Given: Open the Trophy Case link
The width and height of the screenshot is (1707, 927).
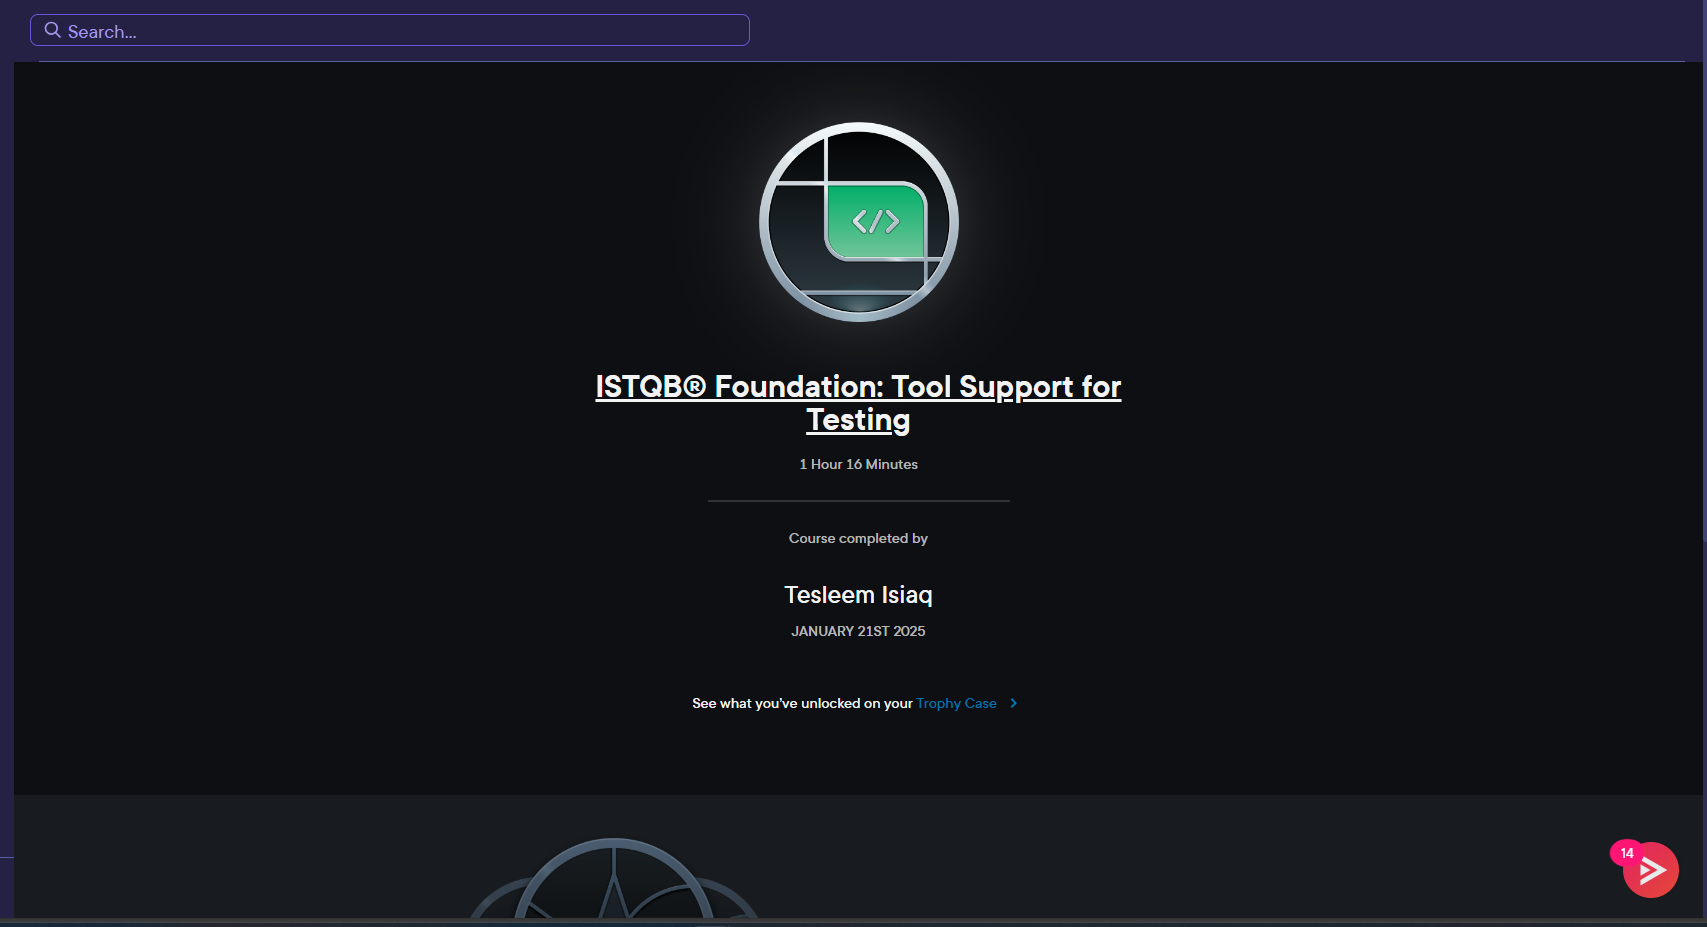Looking at the screenshot, I should [x=956, y=703].
